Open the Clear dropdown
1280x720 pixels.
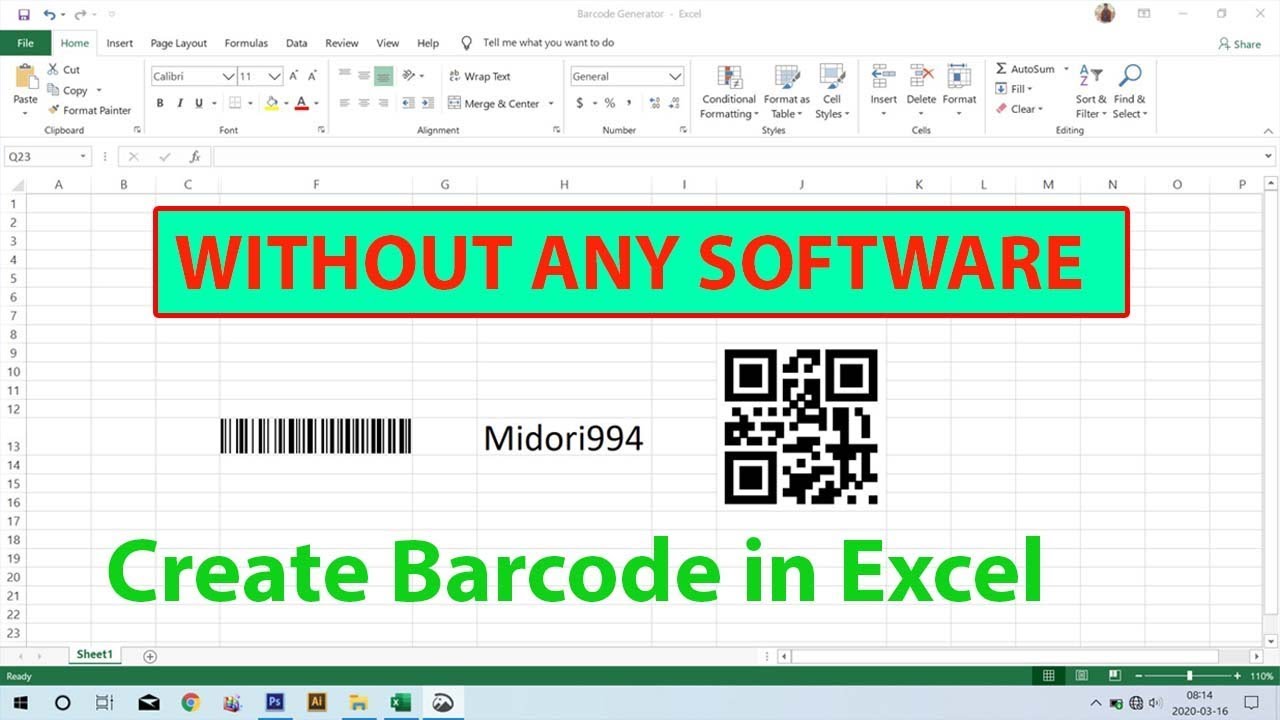tap(1019, 109)
